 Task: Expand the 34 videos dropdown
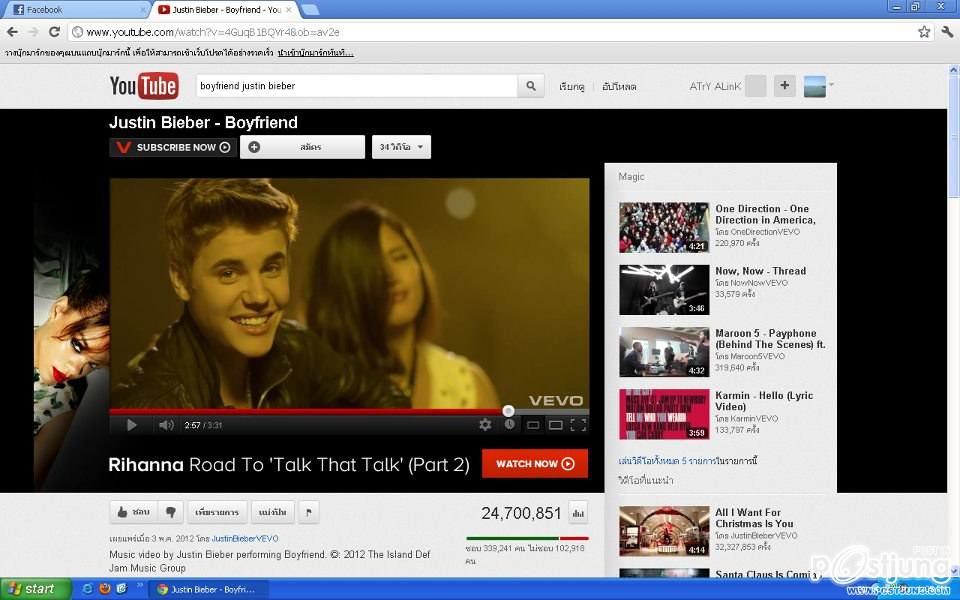pos(401,147)
